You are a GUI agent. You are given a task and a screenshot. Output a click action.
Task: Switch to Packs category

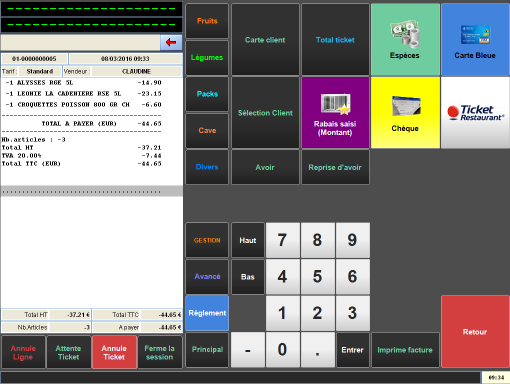tap(207, 94)
